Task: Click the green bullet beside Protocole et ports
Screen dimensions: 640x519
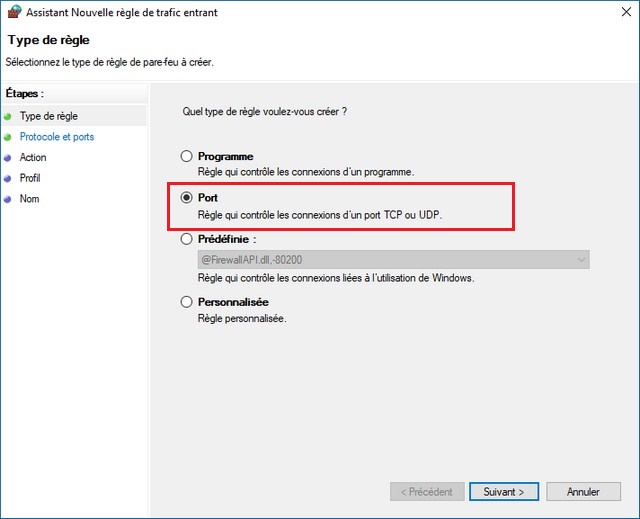Action: tap(8, 137)
